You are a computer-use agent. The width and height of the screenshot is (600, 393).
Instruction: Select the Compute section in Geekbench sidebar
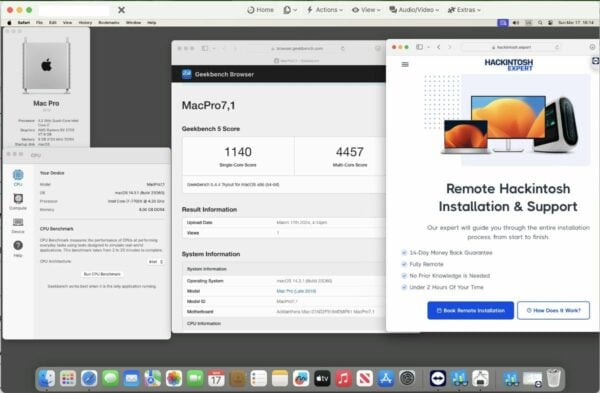click(x=18, y=202)
